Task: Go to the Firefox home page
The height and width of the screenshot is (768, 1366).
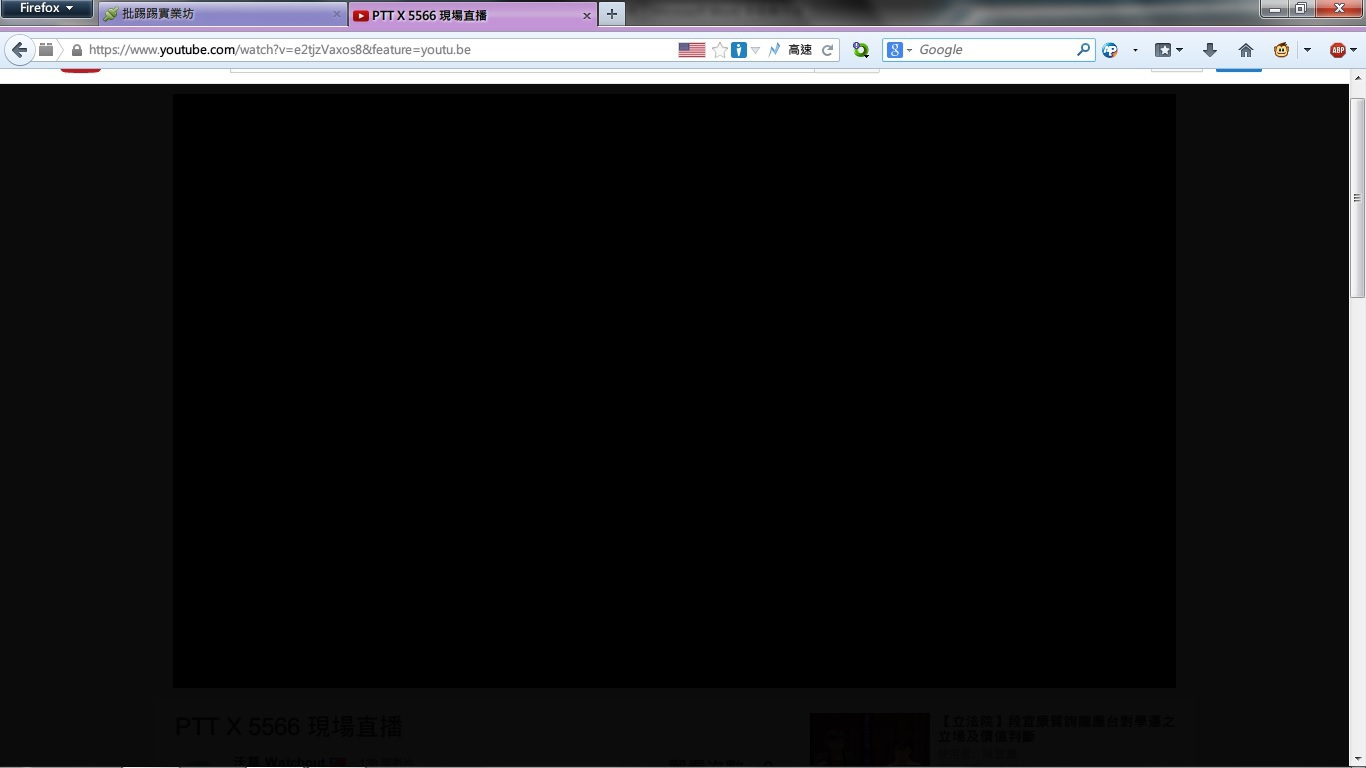Action: (1246, 50)
